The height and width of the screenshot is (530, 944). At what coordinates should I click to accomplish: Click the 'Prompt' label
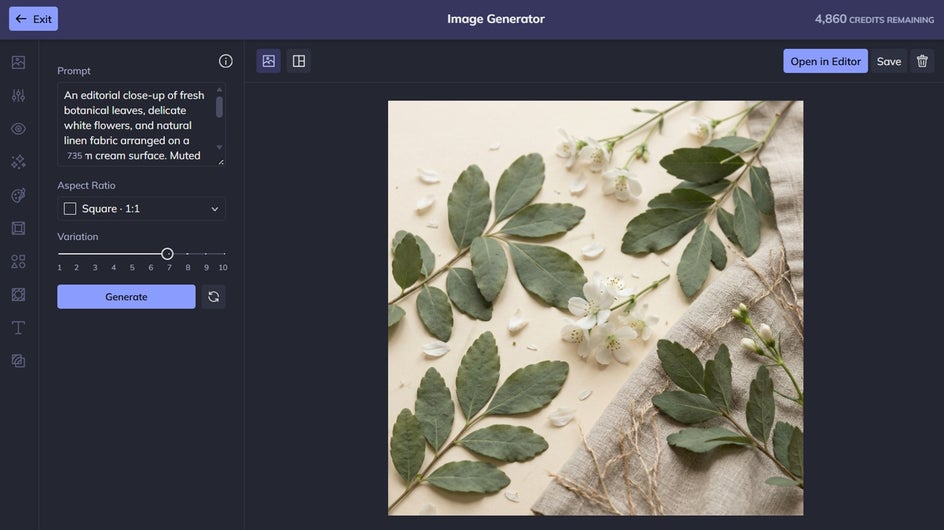coord(73,71)
